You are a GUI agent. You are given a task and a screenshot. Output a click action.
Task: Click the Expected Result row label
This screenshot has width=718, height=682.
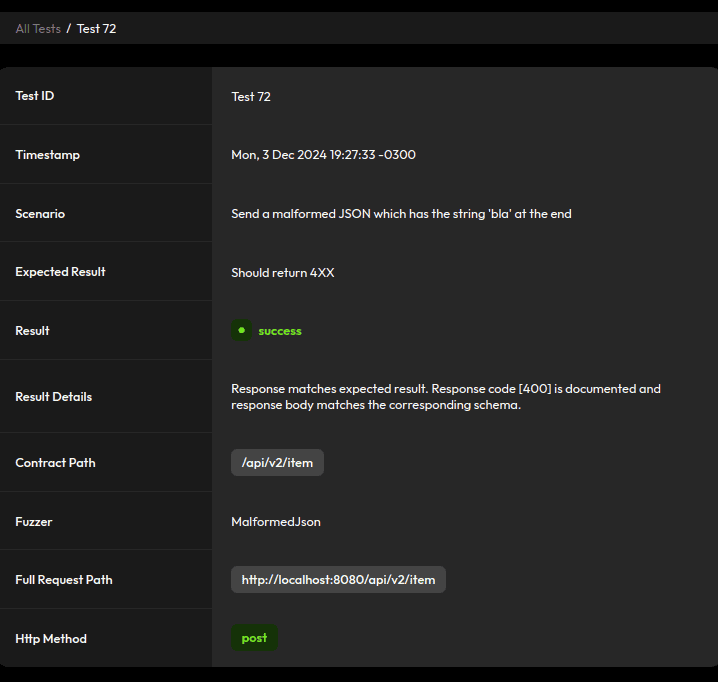[60, 272]
